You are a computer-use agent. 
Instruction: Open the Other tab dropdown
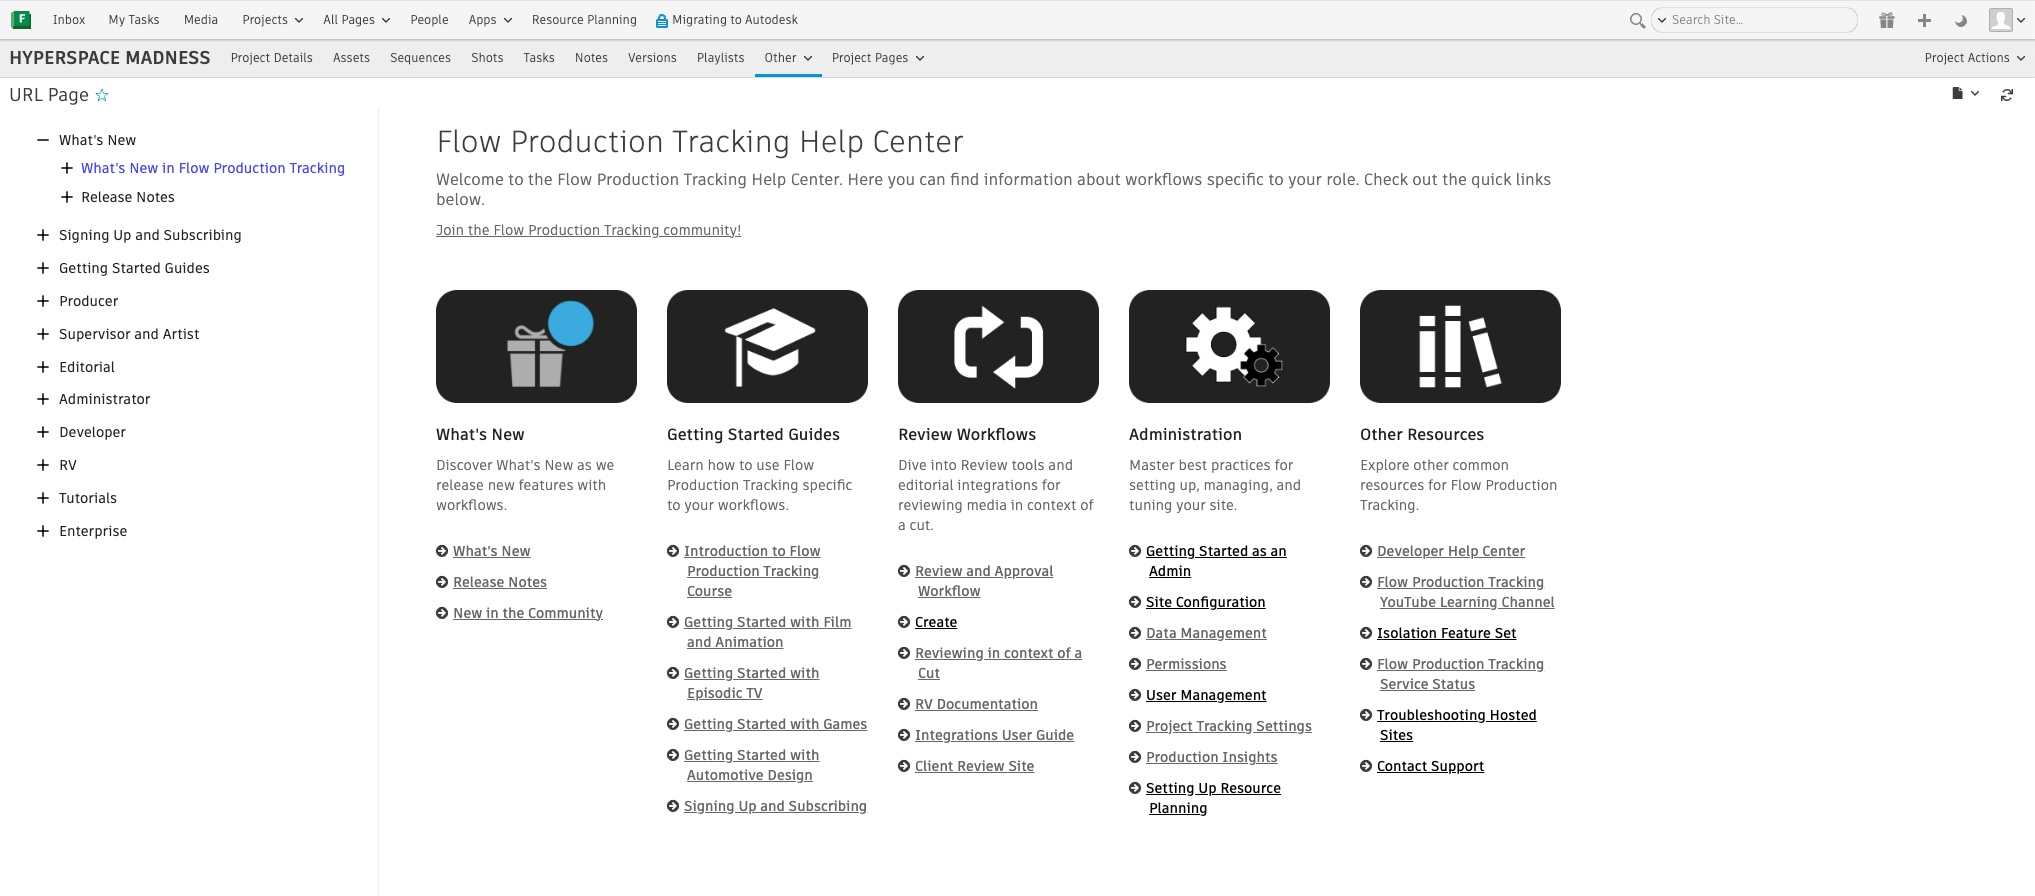tap(788, 58)
